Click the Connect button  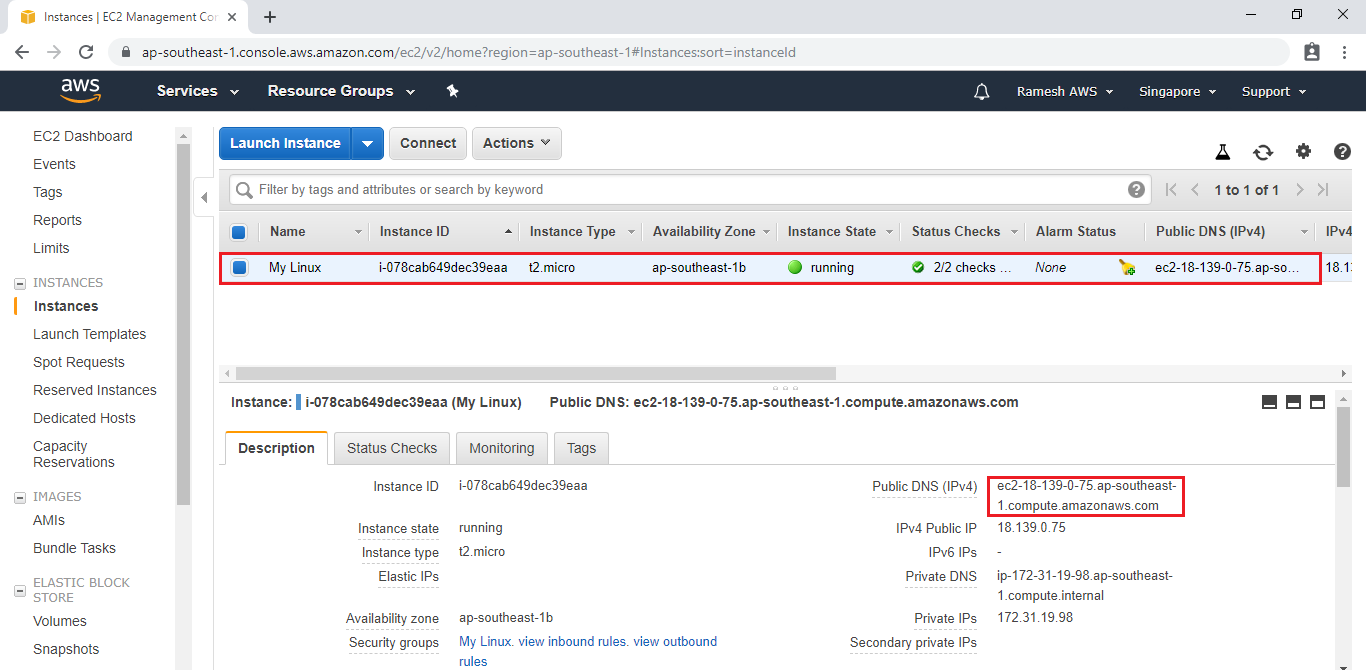[428, 143]
